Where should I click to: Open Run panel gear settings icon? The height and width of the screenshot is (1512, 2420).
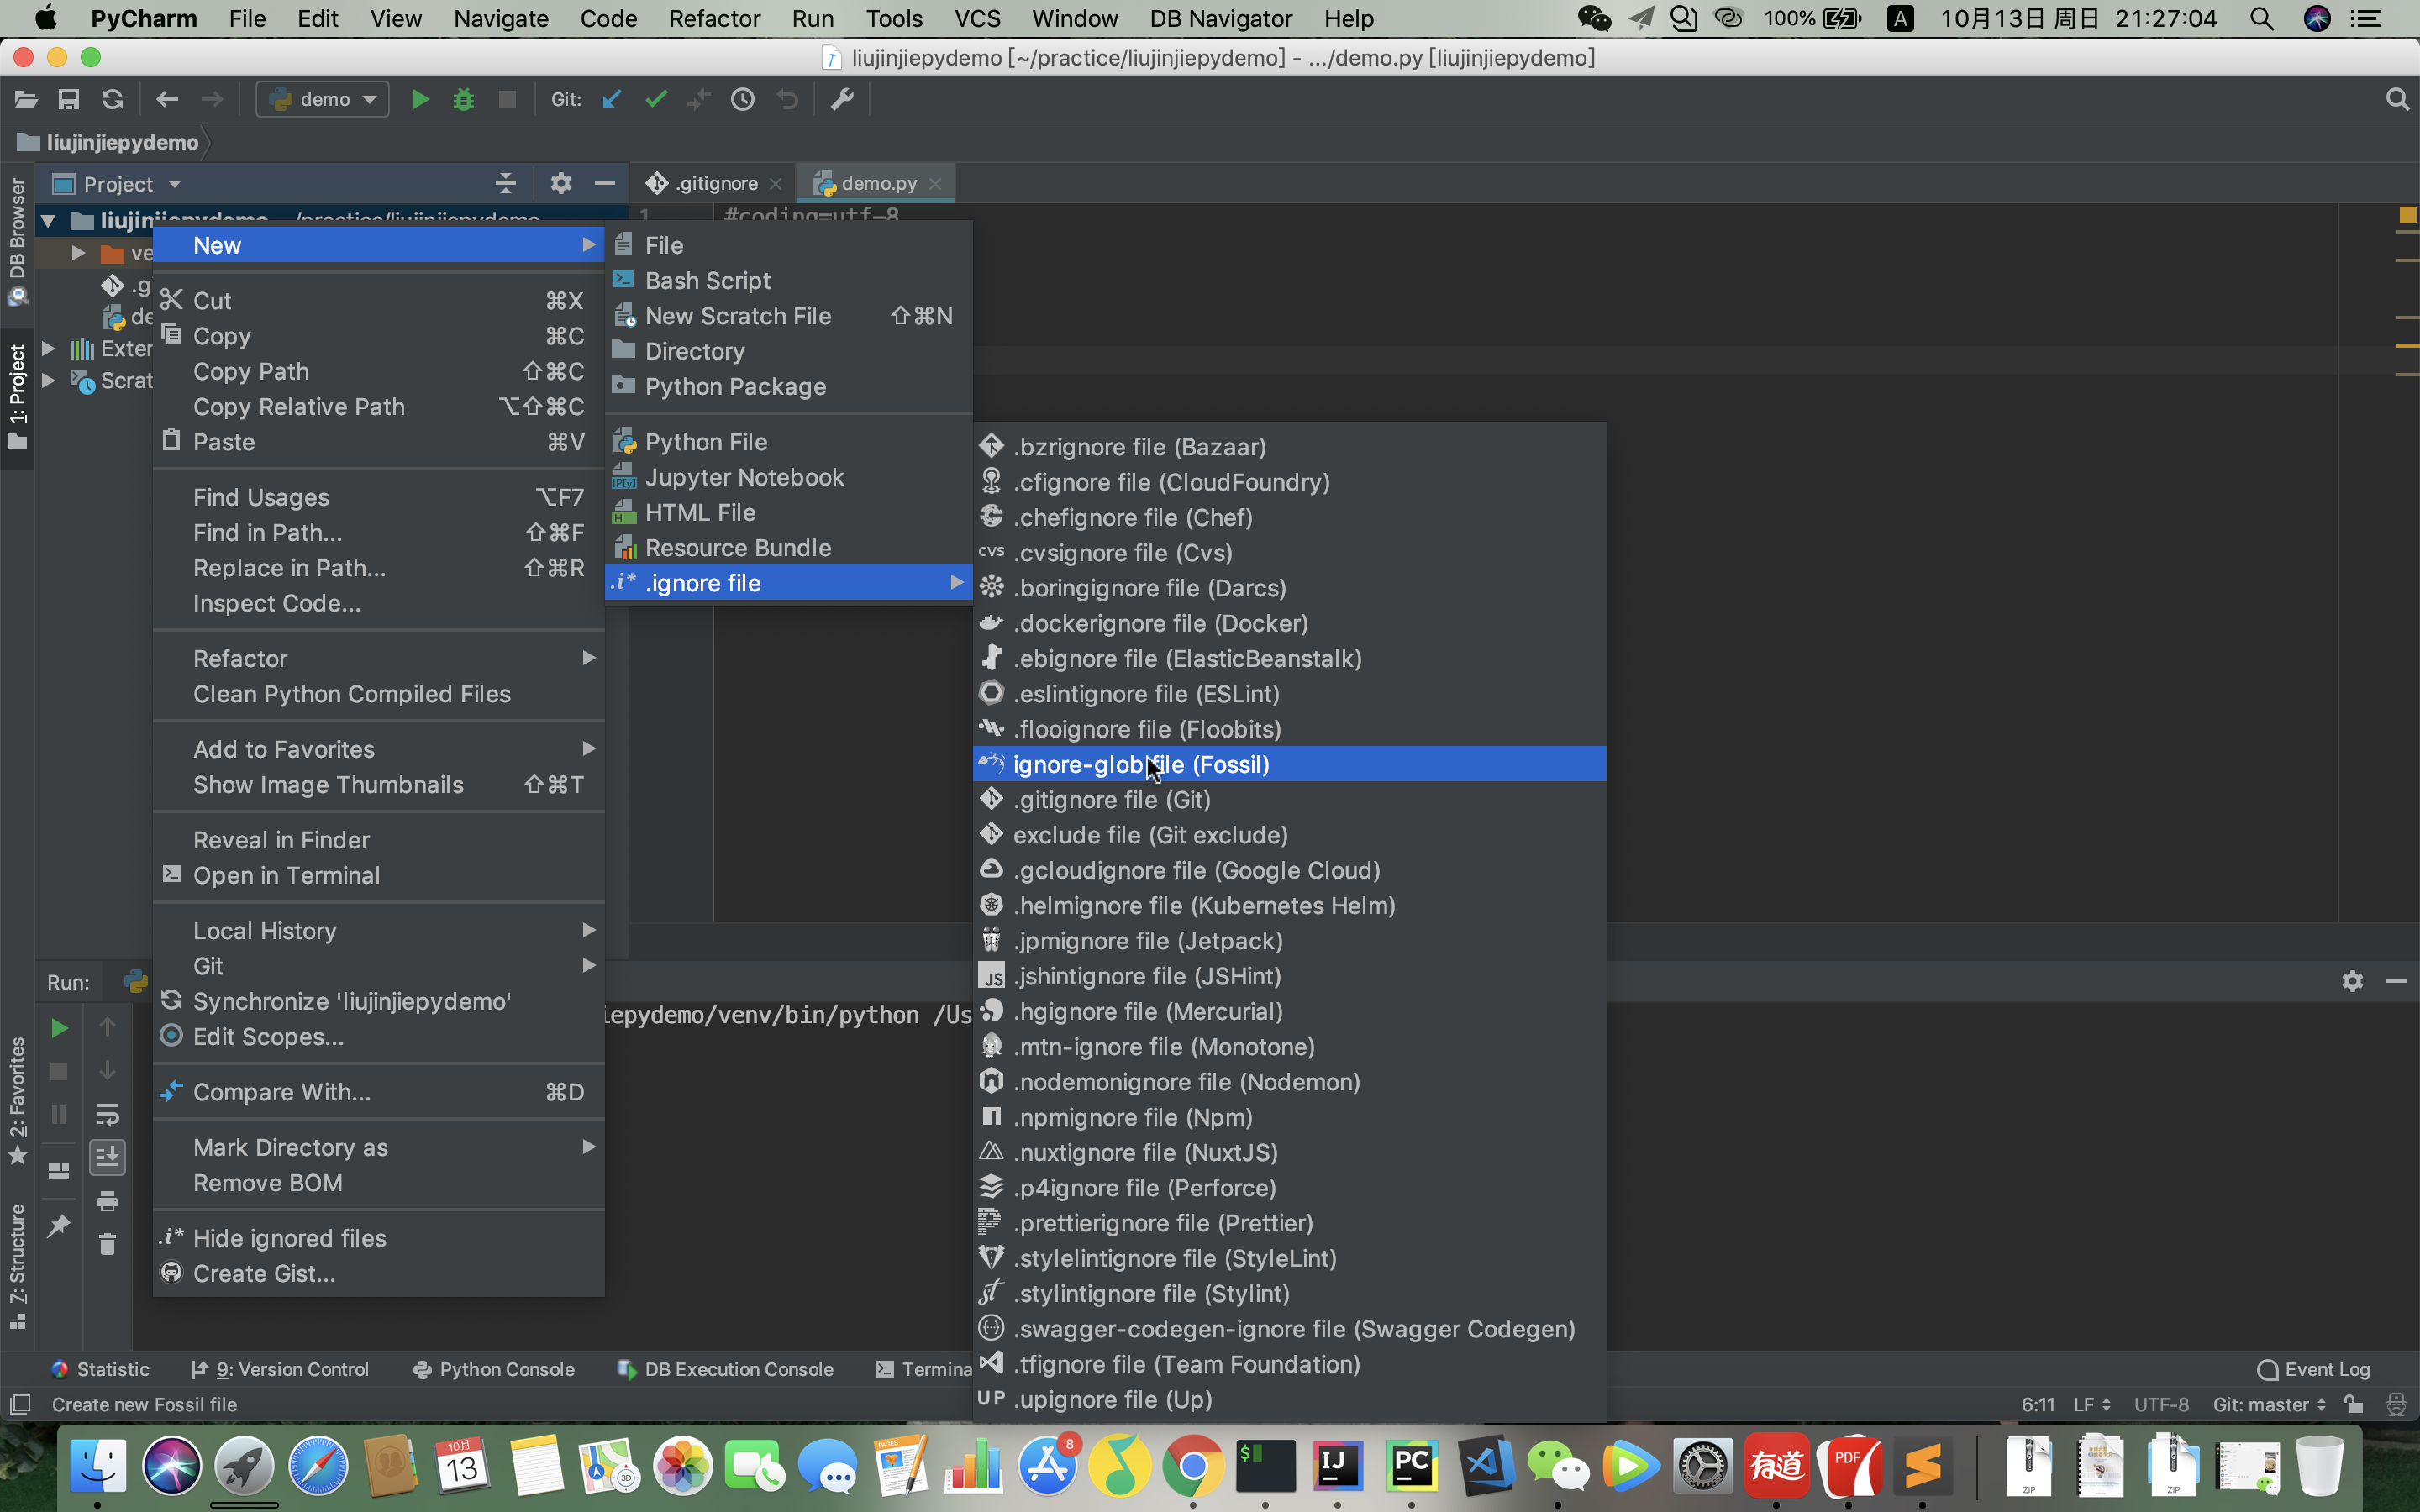pos(2352,981)
